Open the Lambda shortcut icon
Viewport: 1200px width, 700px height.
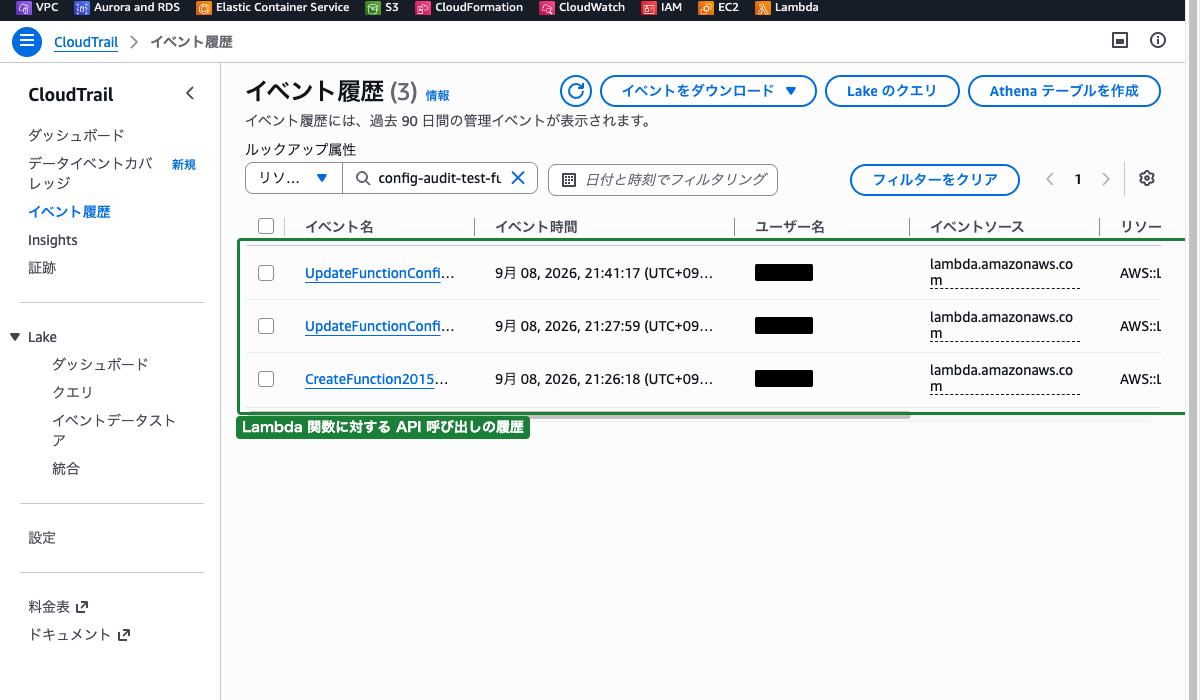click(763, 8)
